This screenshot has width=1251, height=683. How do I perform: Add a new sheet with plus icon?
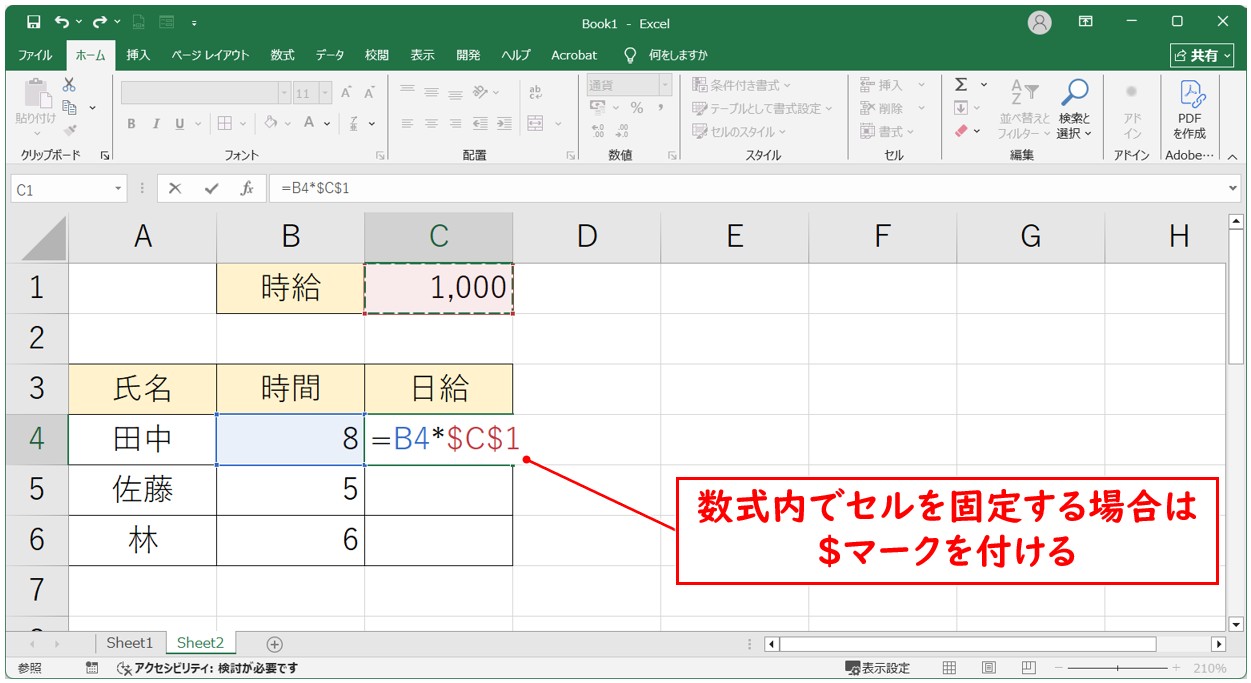275,644
